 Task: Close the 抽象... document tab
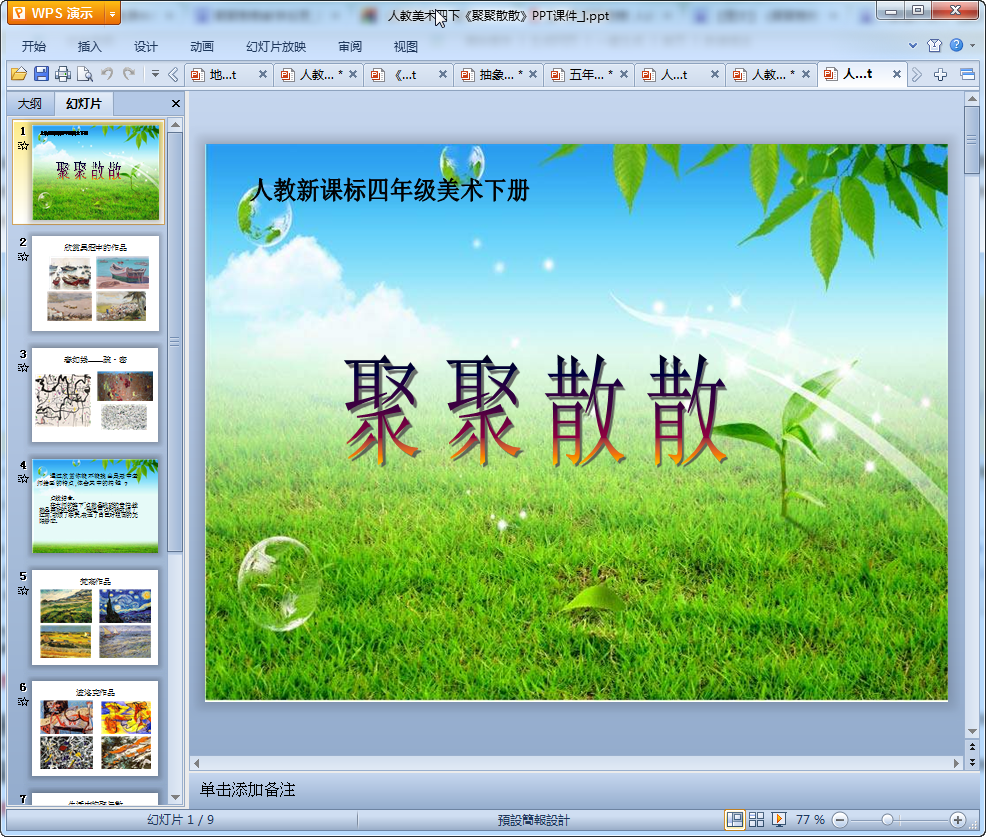click(533, 74)
